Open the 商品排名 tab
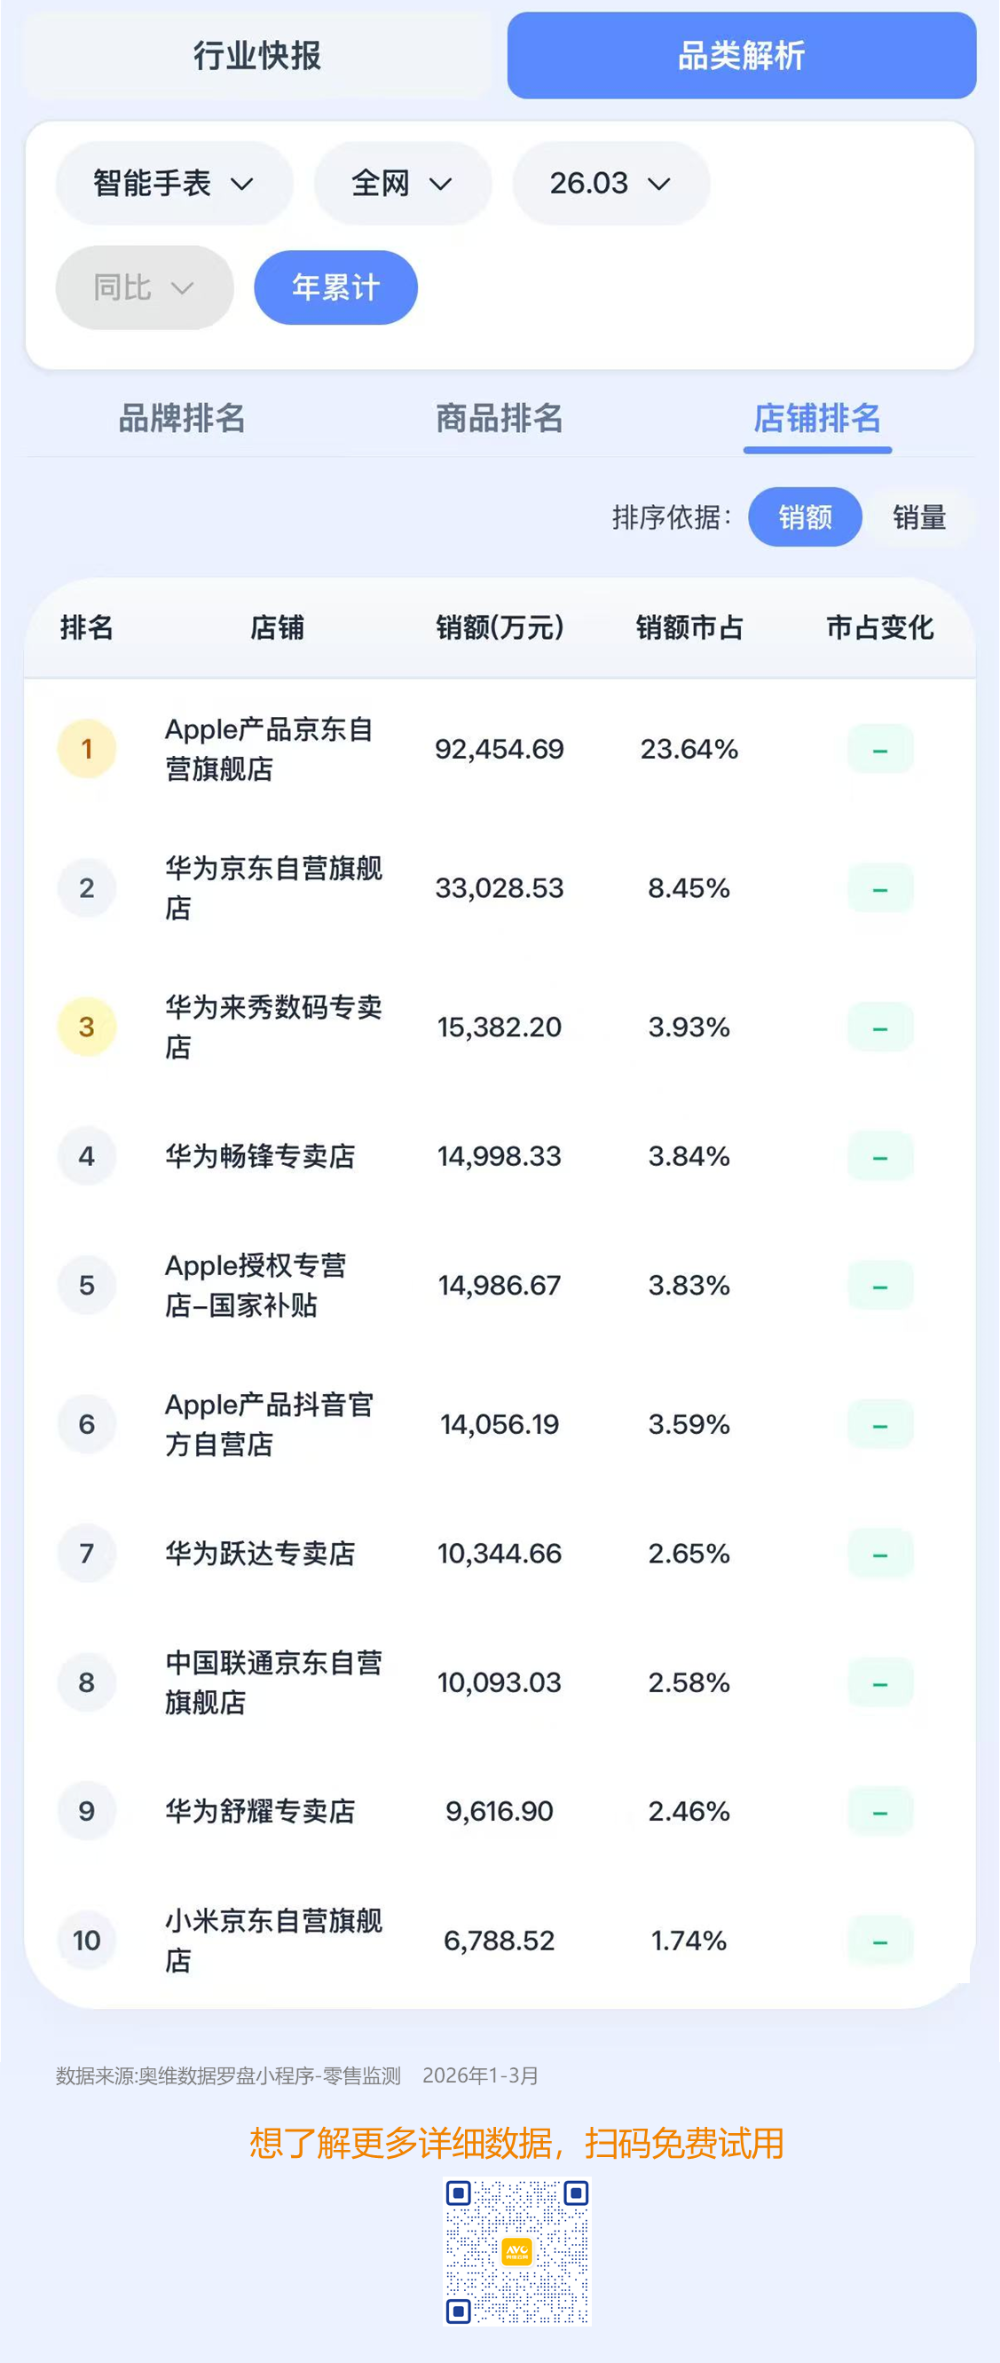This screenshot has height=2363, width=1000. (500, 418)
